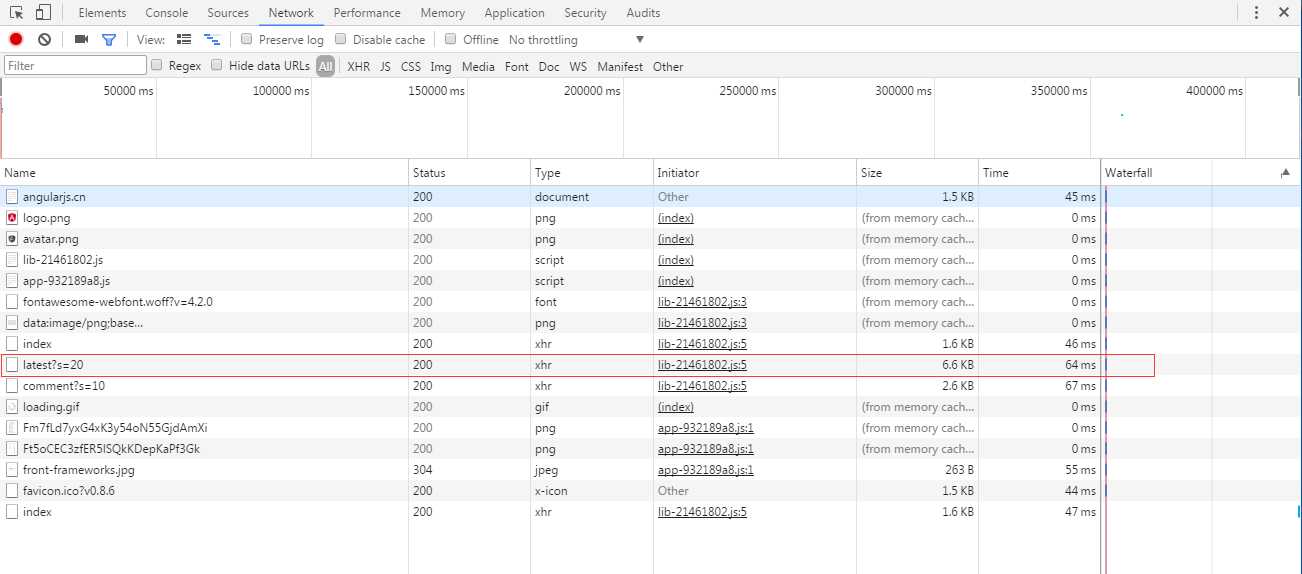This screenshot has width=1302, height=574.
Task: Enable the Regex filter checkbox
Action: (156, 65)
